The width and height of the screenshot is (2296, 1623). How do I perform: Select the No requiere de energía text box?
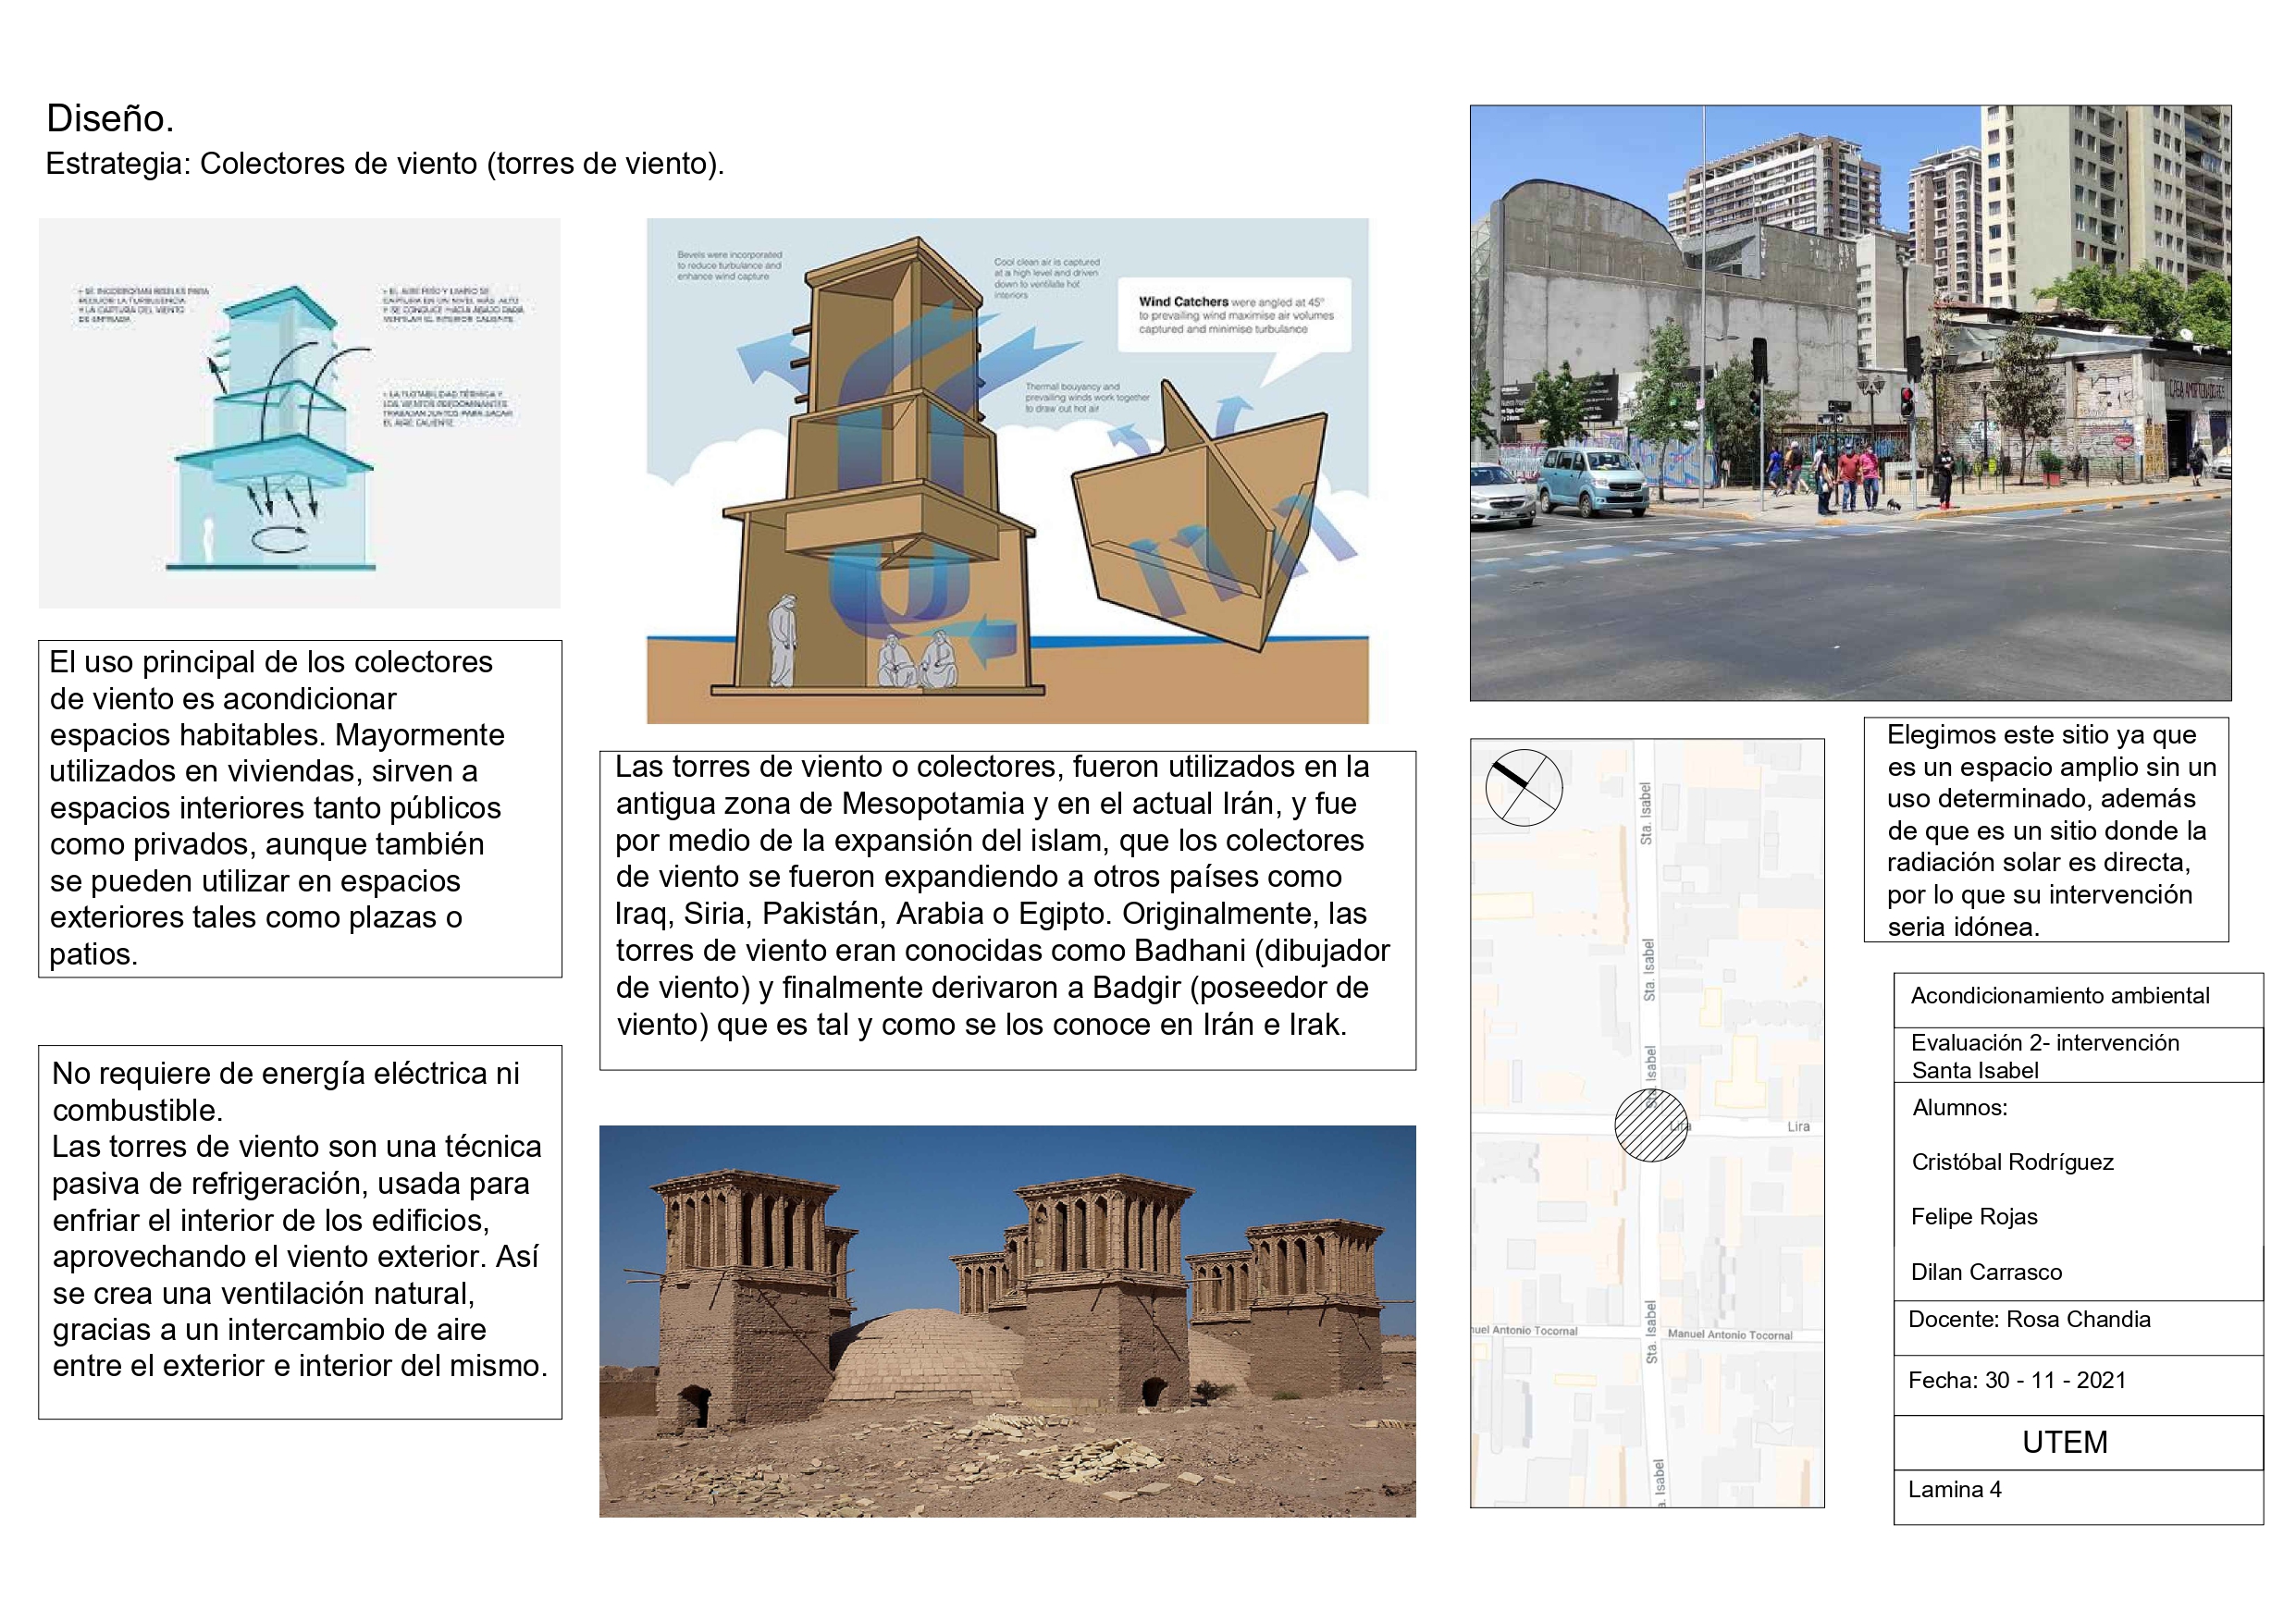click(299, 1230)
